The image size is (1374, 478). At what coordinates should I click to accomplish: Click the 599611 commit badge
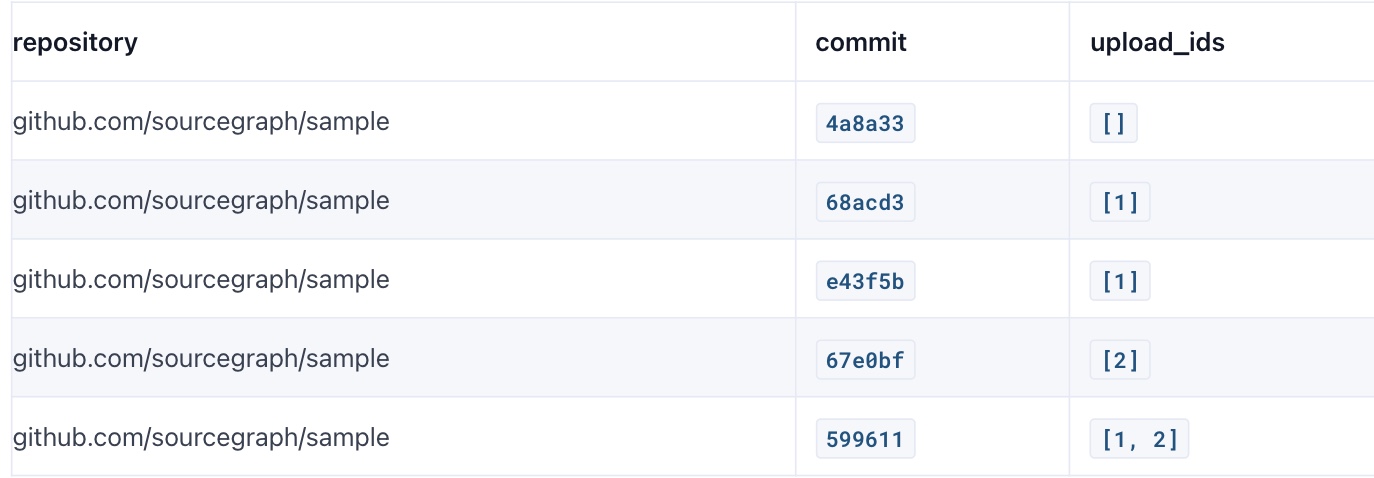(x=865, y=440)
